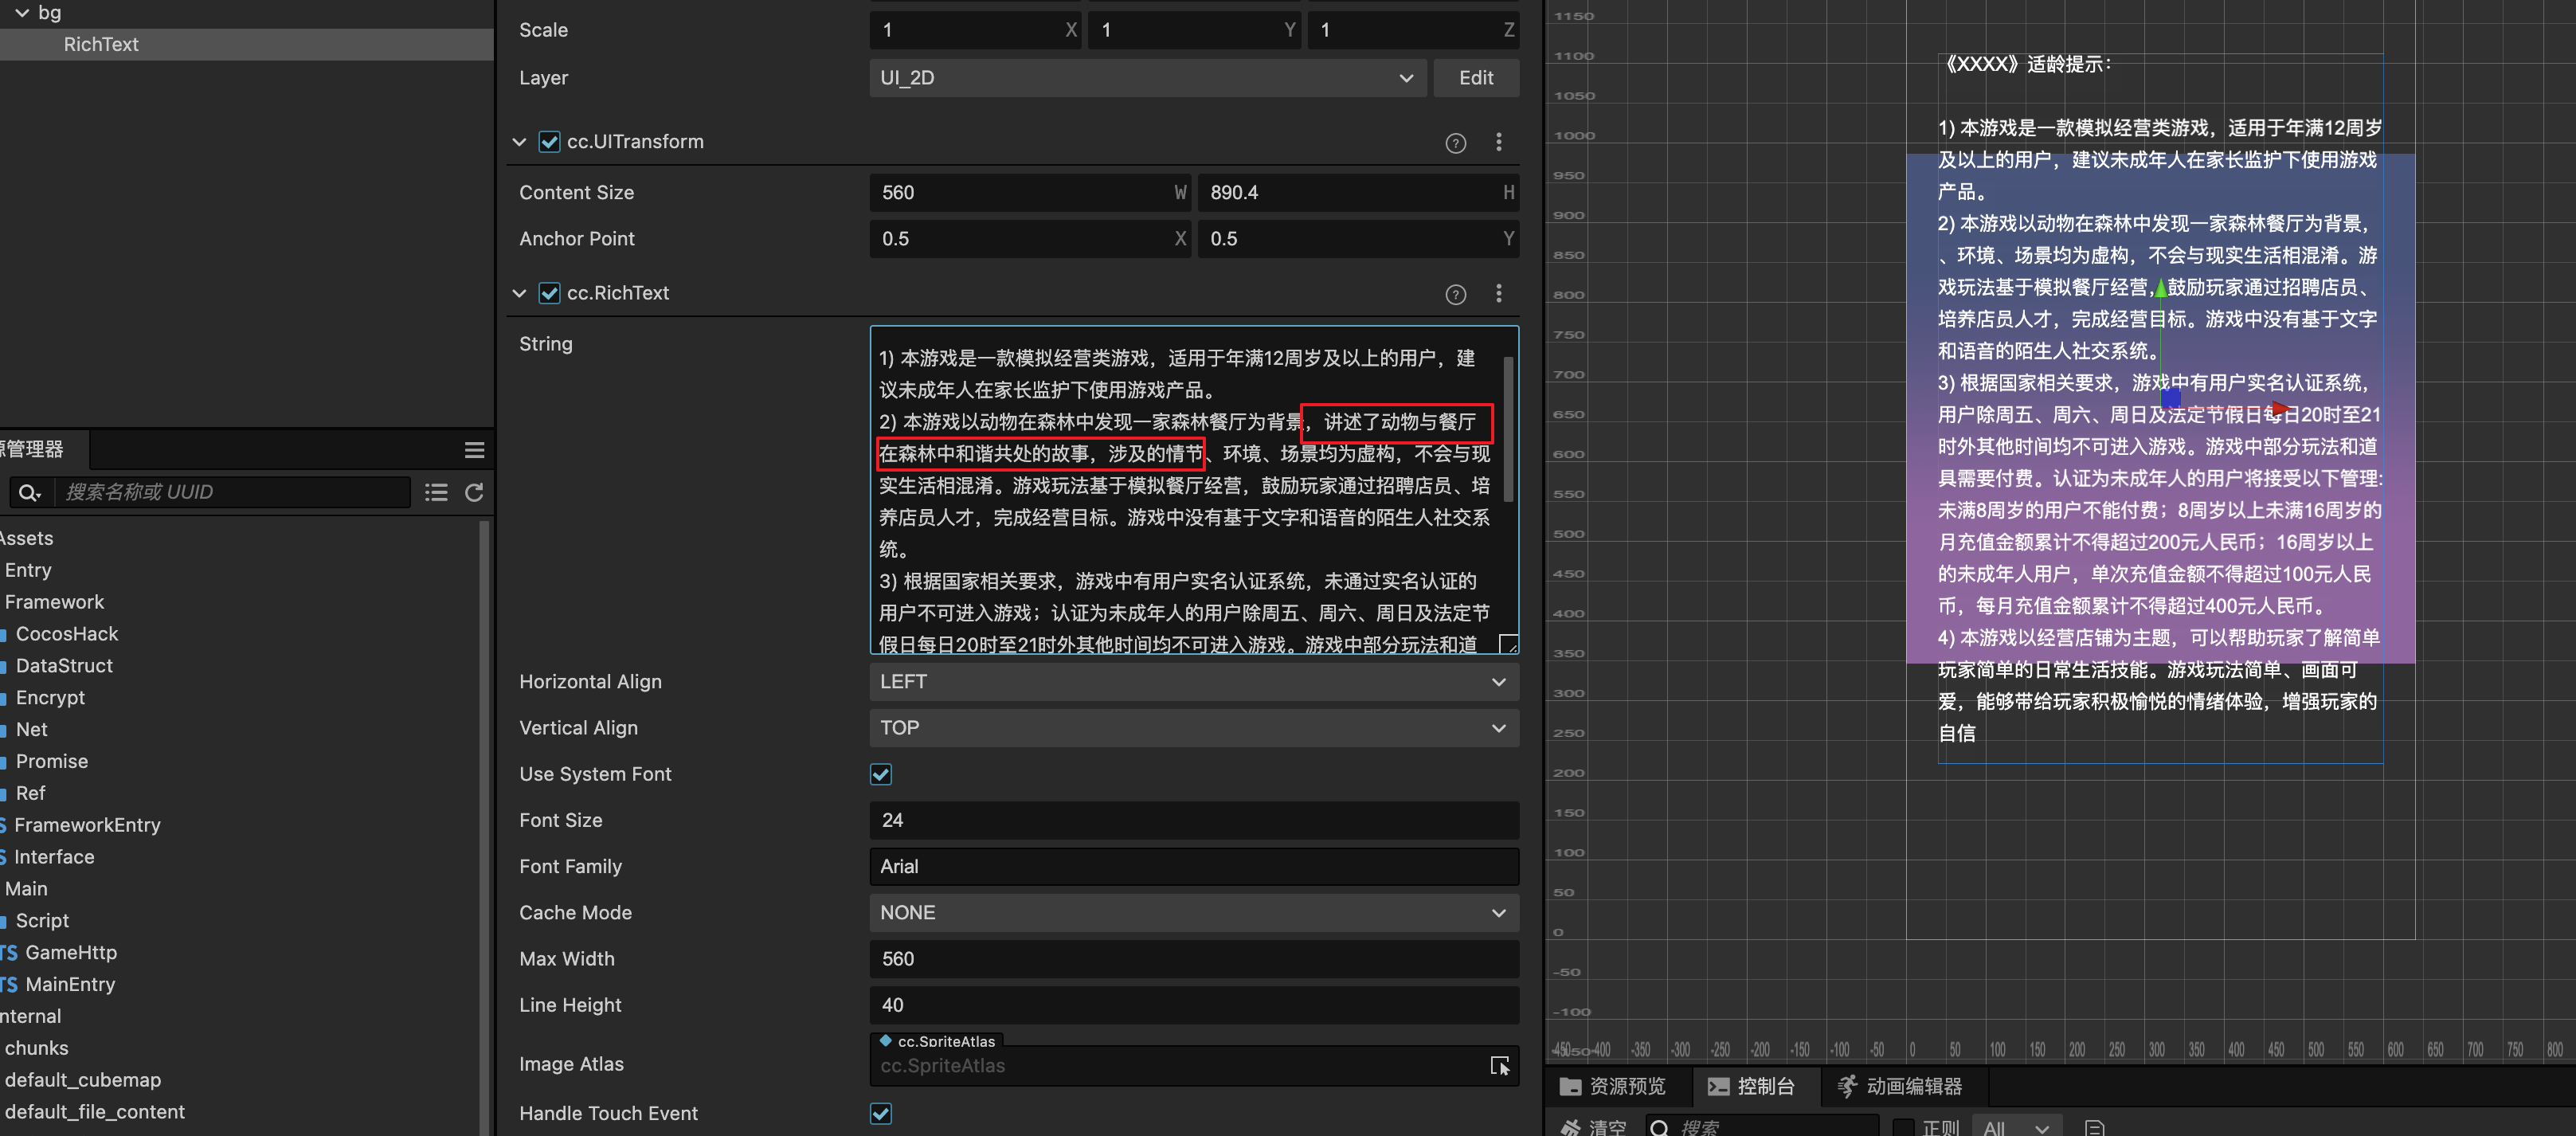
Task: Click cc.RichText help question mark icon
Action: pos(1455,294)
